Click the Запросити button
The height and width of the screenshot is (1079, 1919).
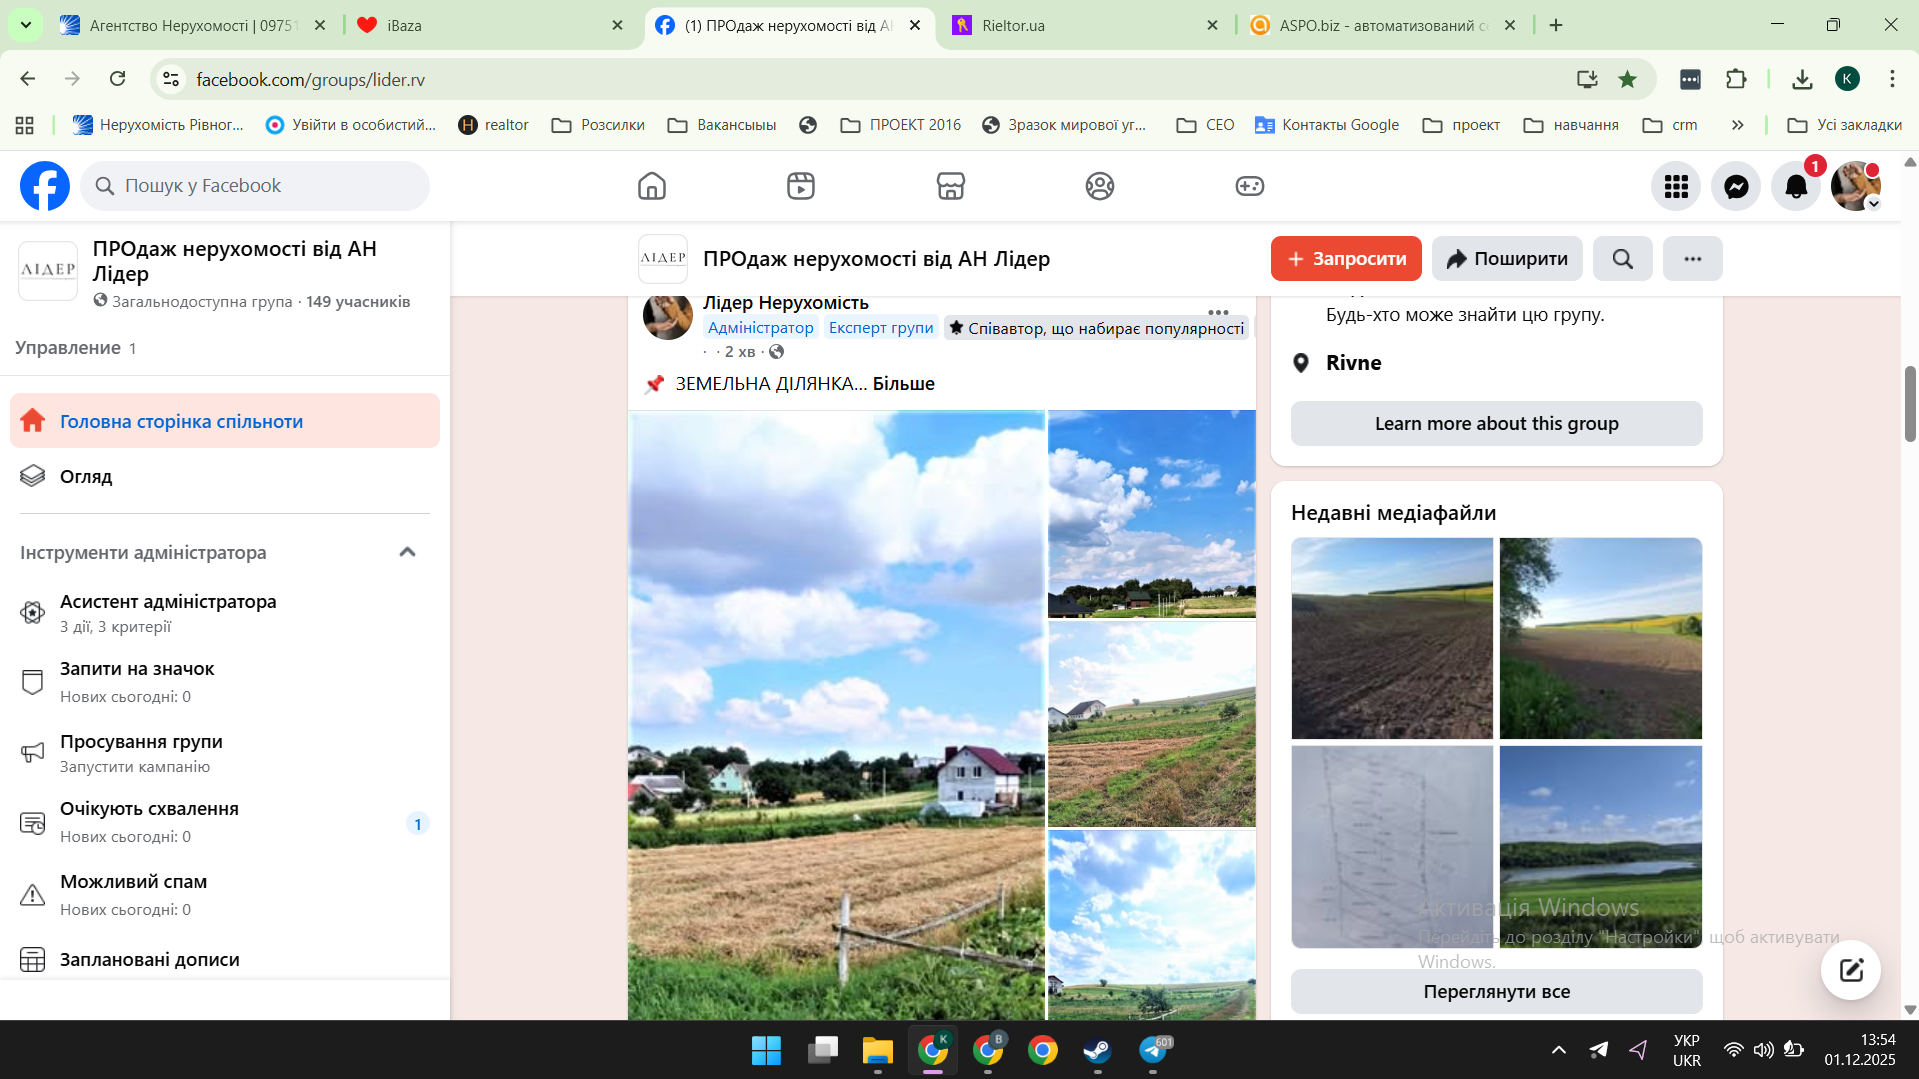[x=1346, y=259]
